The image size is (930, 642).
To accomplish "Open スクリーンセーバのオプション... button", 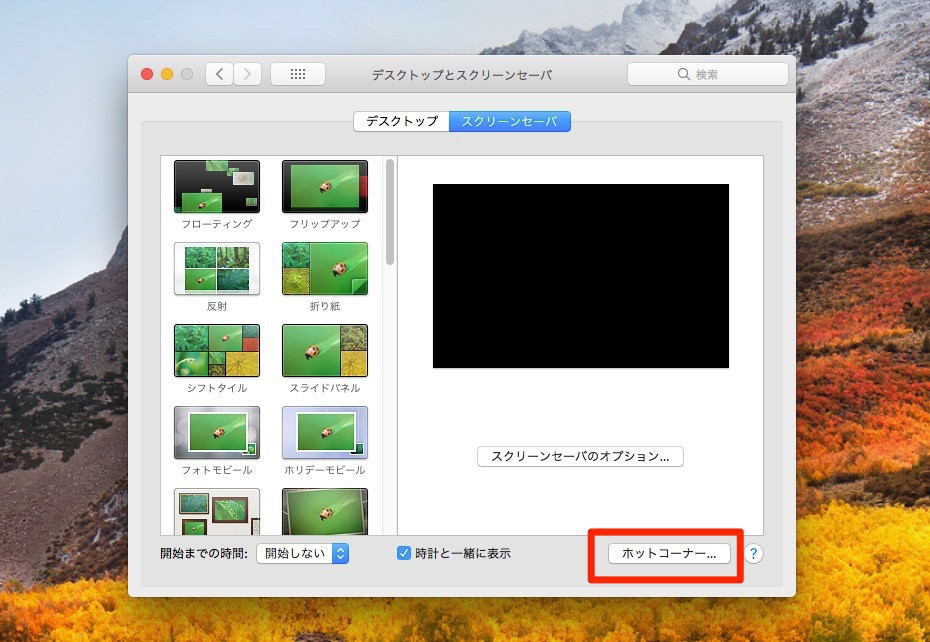I will (580, 456).
